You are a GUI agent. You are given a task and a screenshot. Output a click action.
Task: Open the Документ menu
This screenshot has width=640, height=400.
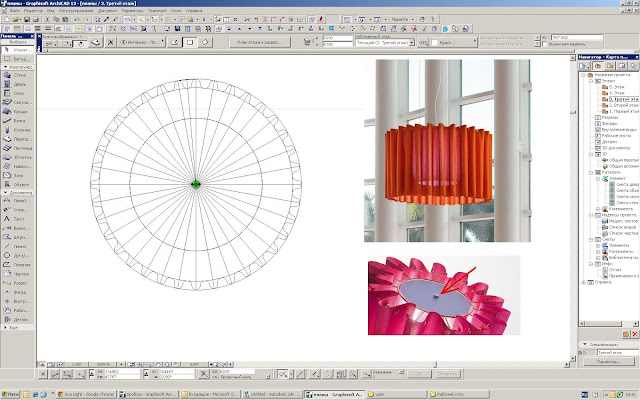tap(107, 11)
